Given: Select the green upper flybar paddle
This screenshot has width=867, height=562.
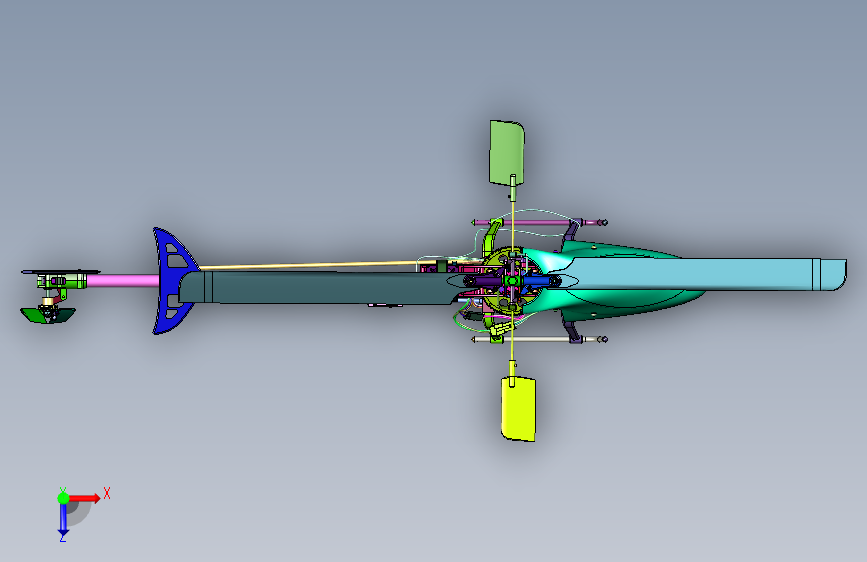Looking at the screenshot, I should click(x=506, y=153).
